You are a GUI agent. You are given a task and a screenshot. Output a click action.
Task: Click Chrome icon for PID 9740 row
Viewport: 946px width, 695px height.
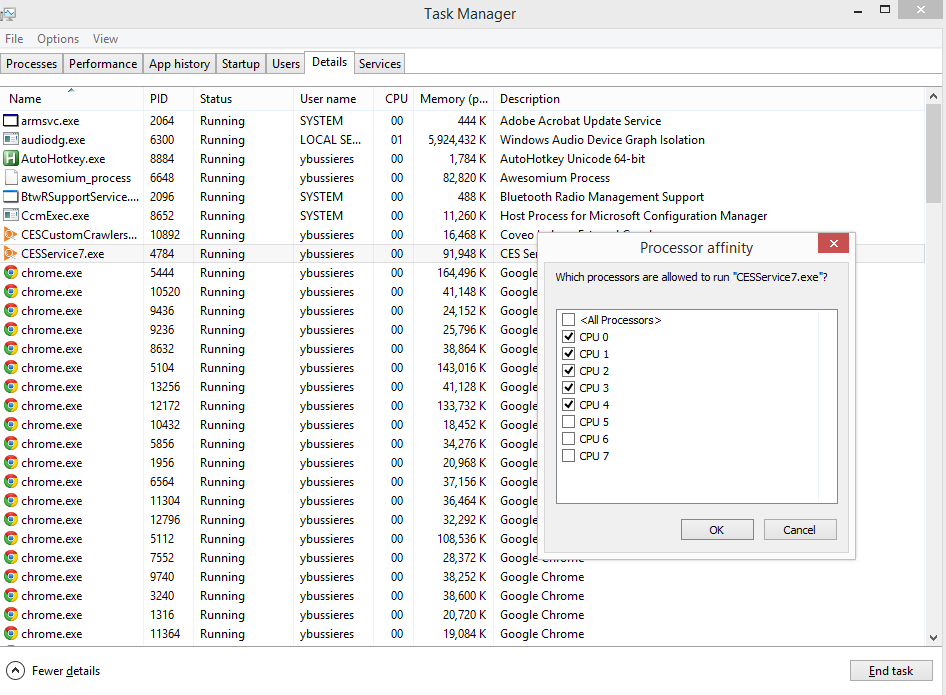(11, 576)
